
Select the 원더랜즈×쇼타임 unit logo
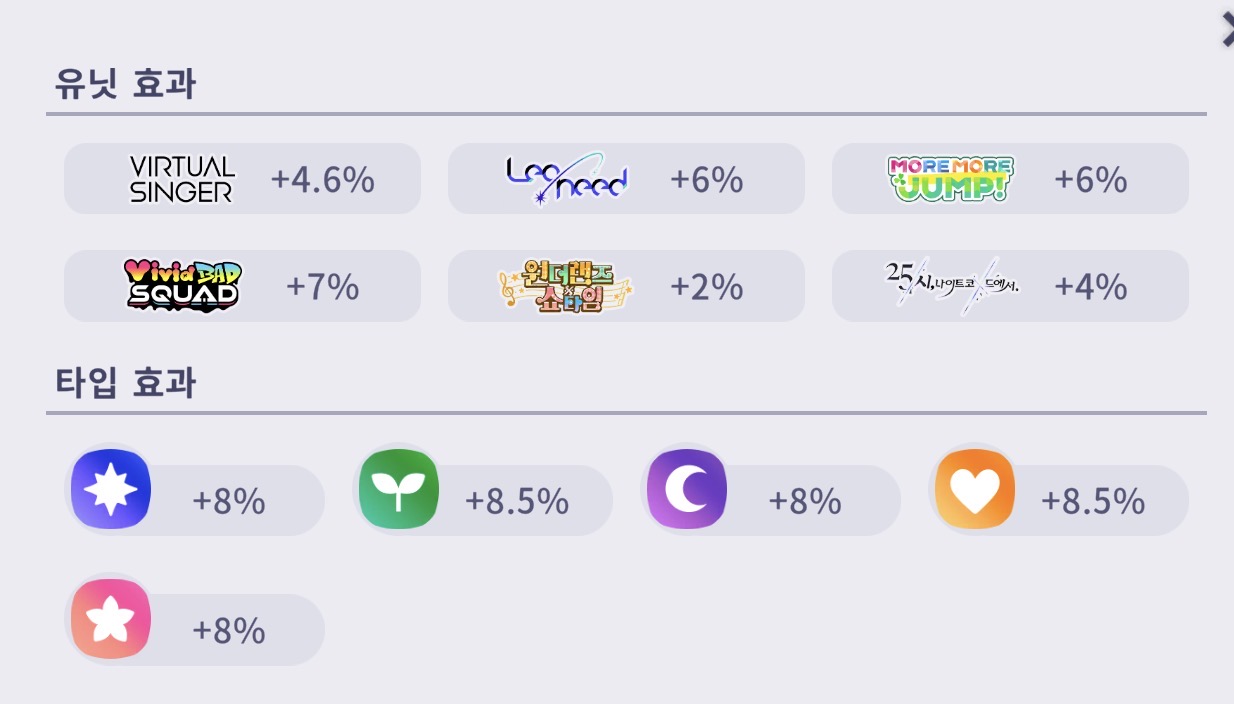point(566,287)
